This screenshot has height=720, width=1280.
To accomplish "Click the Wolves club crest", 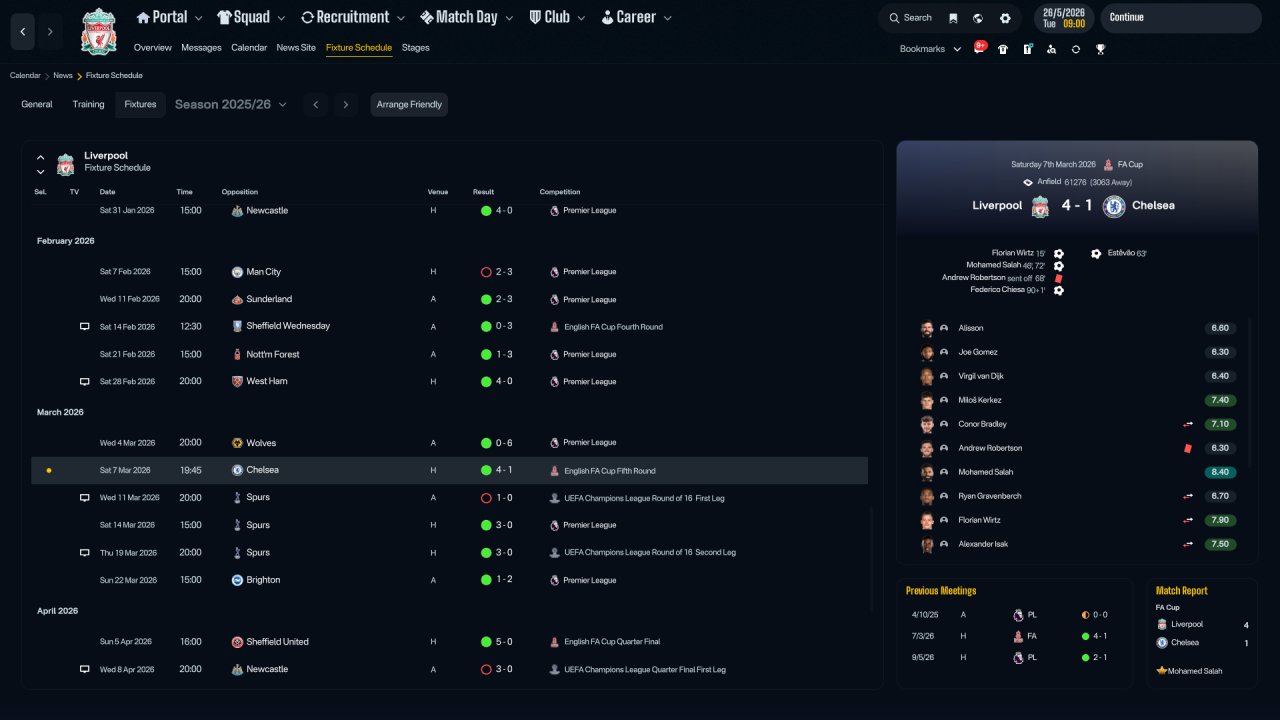I will 237,443.
